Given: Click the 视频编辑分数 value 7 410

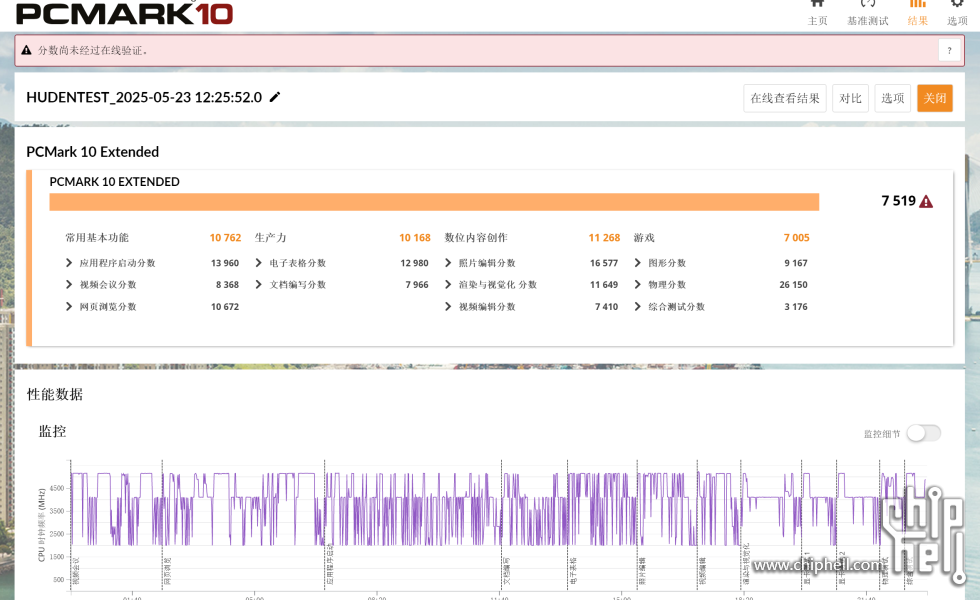Looking at the screenshot, I should point(606,306).
